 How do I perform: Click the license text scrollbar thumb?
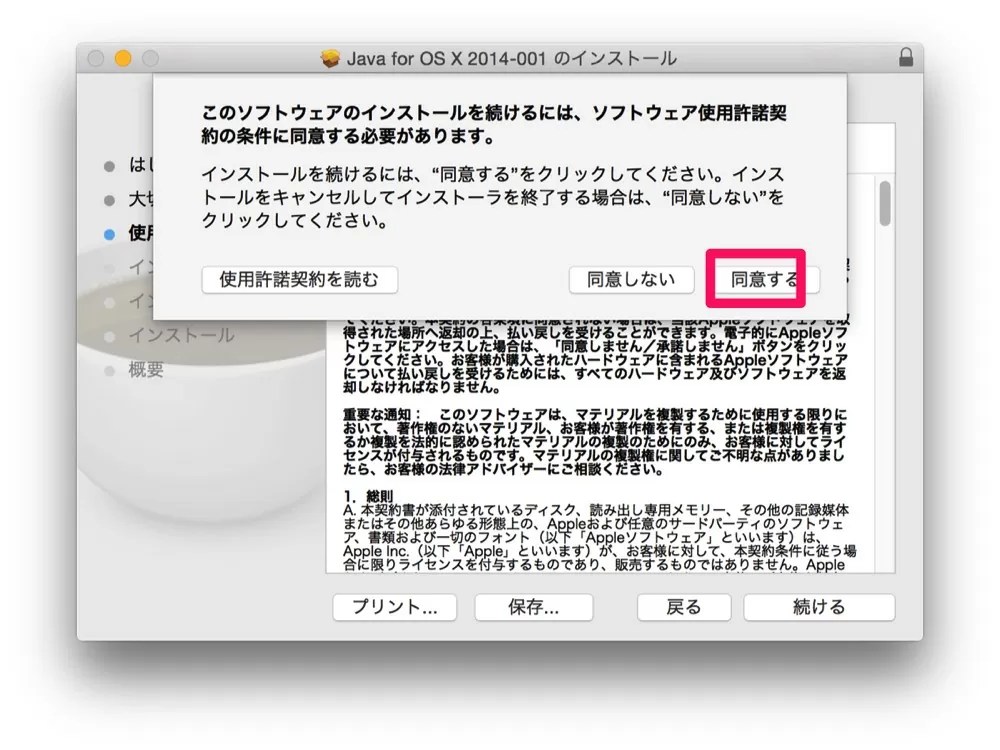885,203
